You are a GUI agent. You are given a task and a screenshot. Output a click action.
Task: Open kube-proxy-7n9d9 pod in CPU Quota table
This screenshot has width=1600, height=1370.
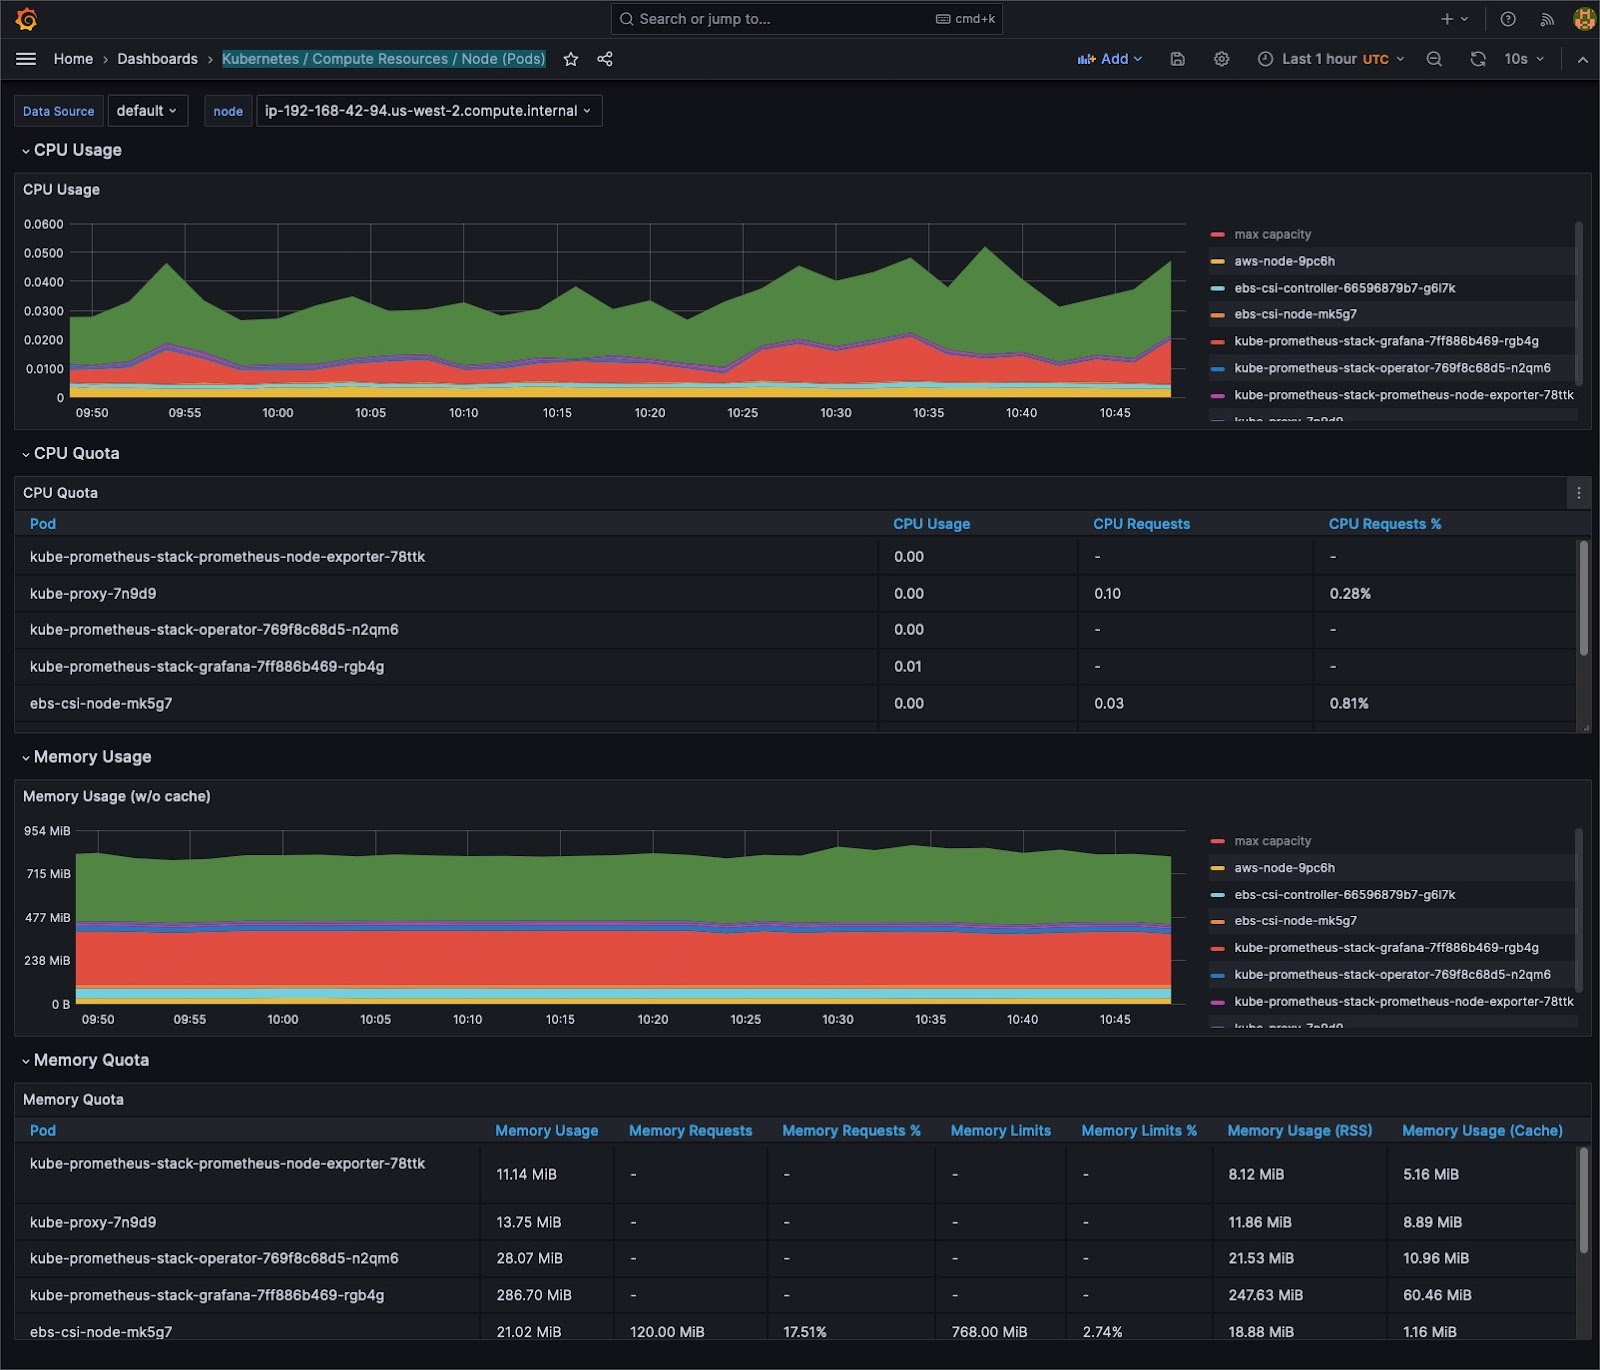click(93, 594)
